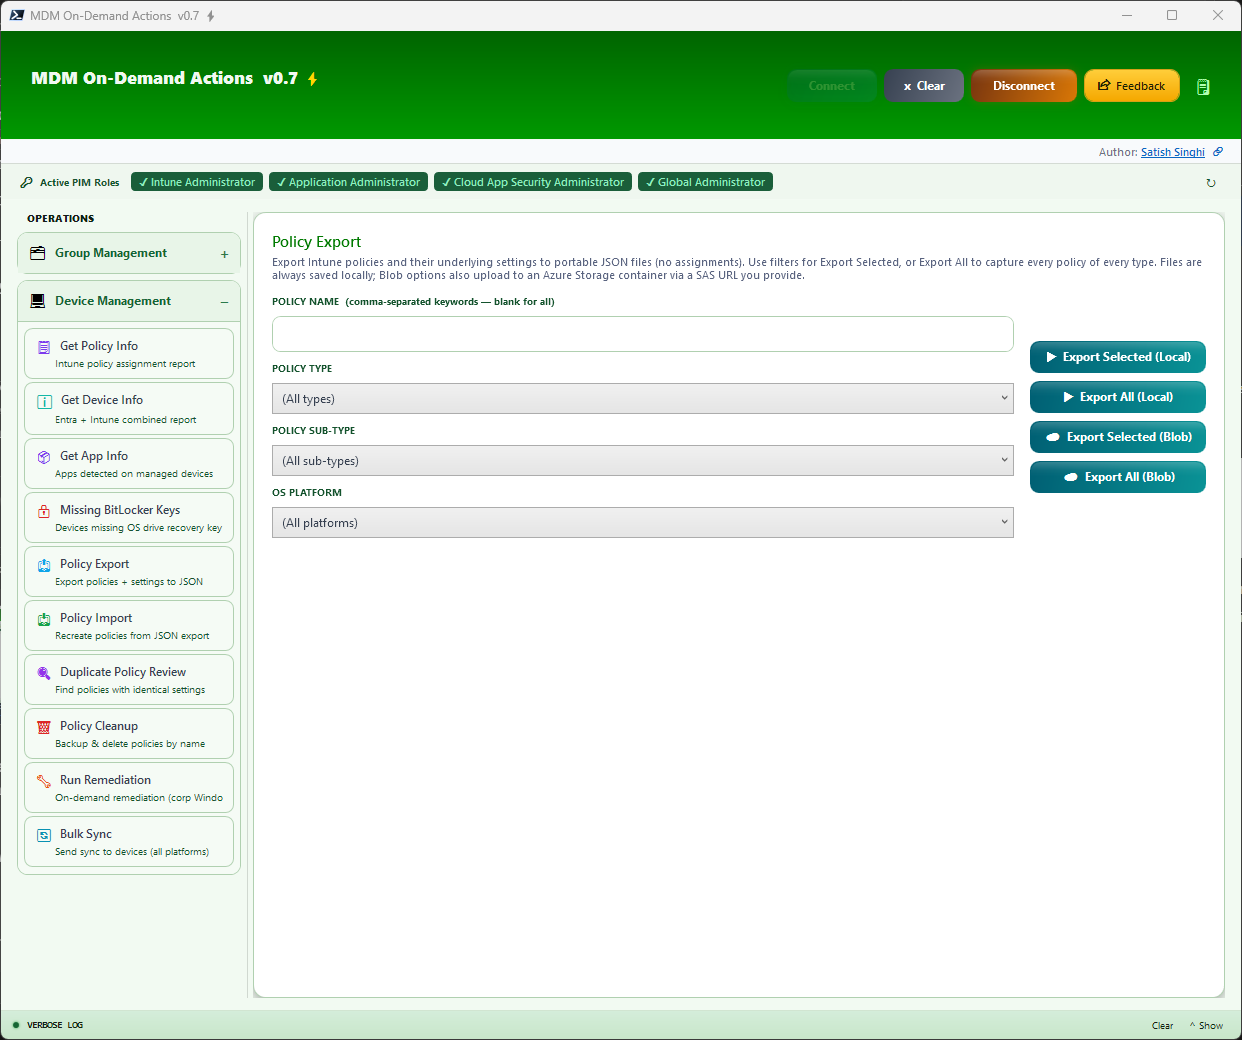Open the Bulk Sync operation

tap(129, 842)
